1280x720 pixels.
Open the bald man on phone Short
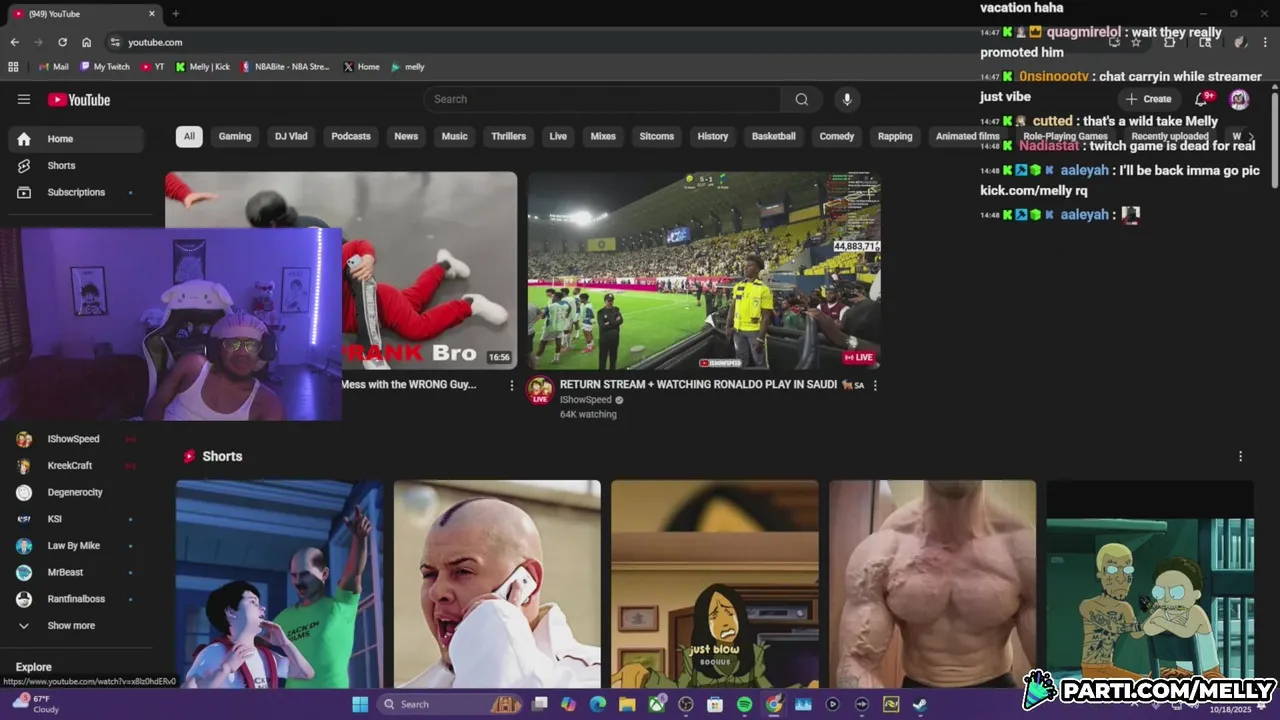pyautogui.click(x=497, y=584)
